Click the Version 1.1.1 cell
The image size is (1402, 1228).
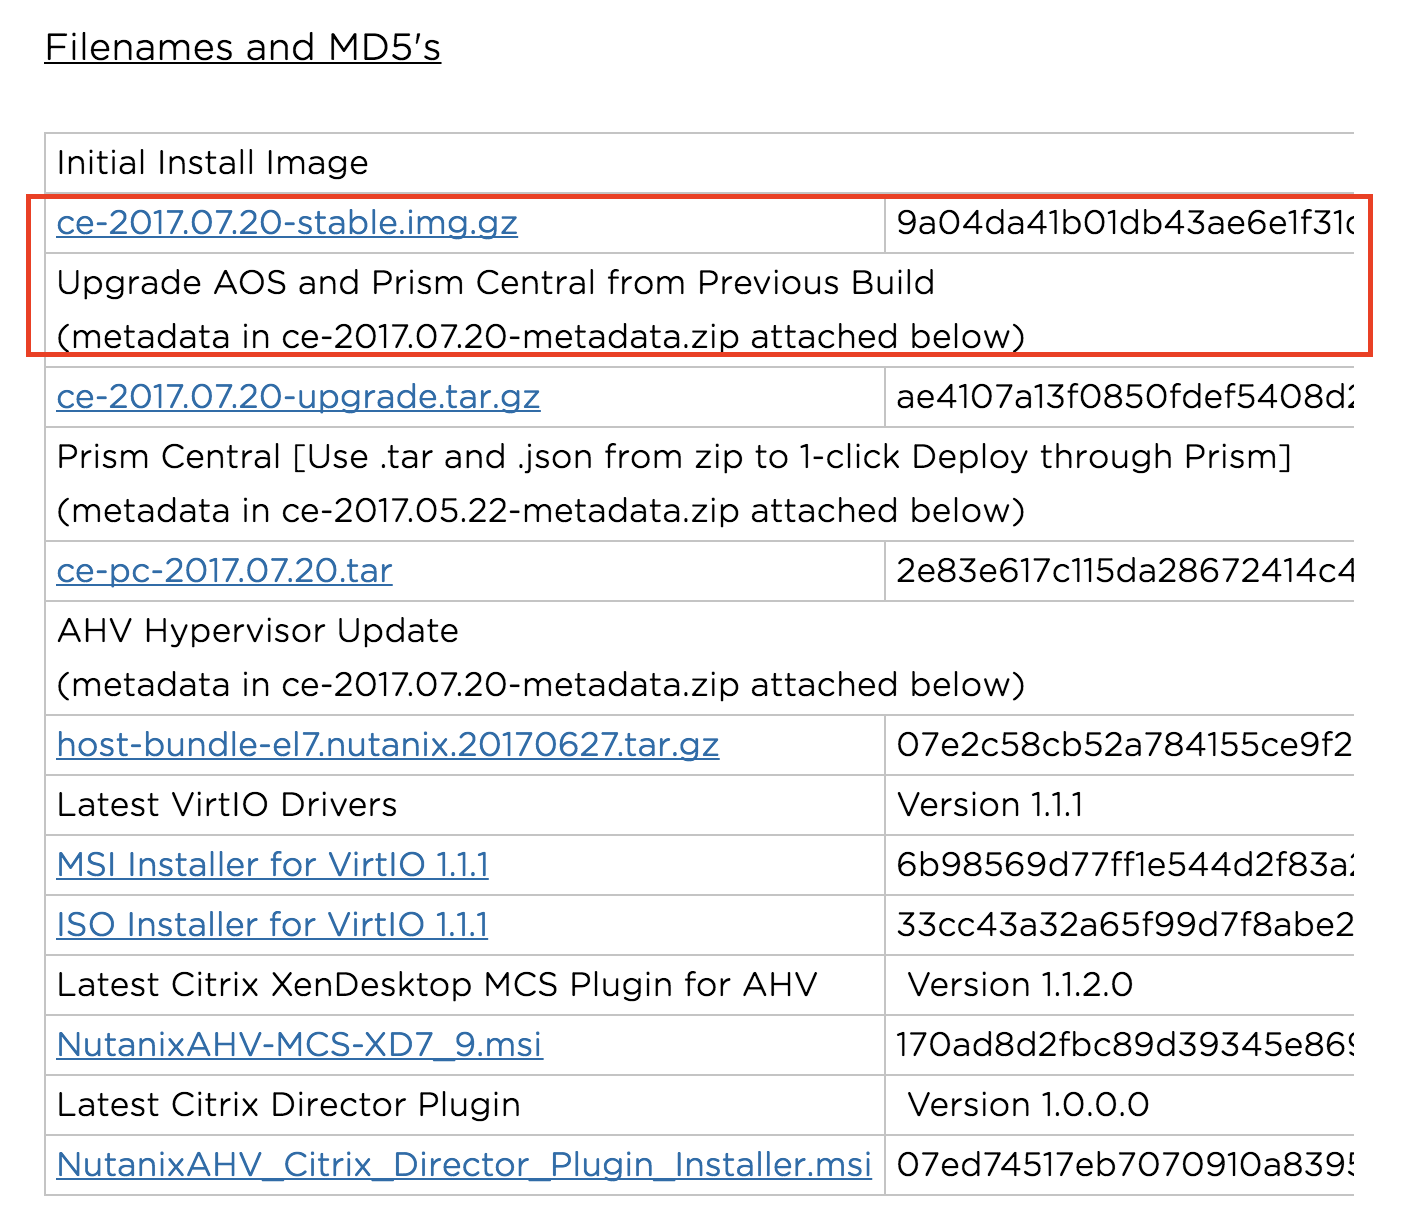[x=990, y=805]
